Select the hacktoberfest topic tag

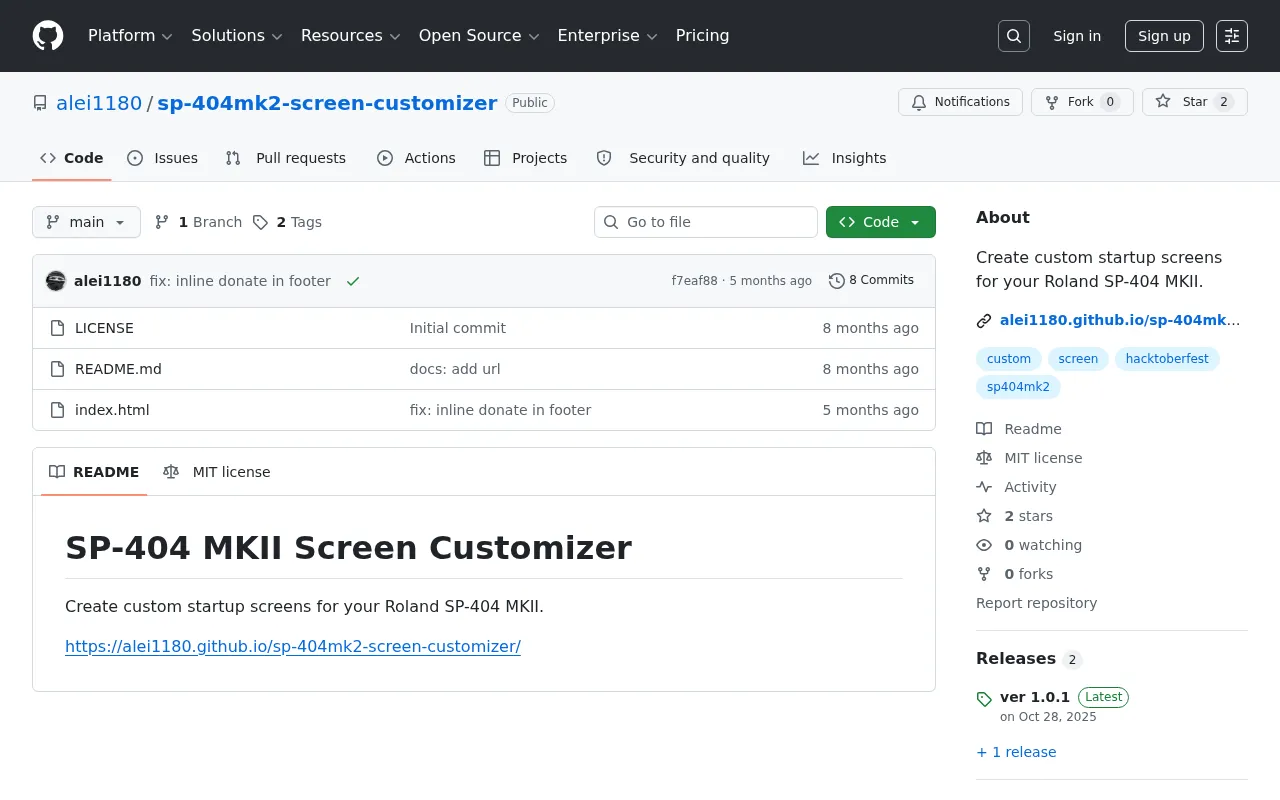(x=1167, y=359)
